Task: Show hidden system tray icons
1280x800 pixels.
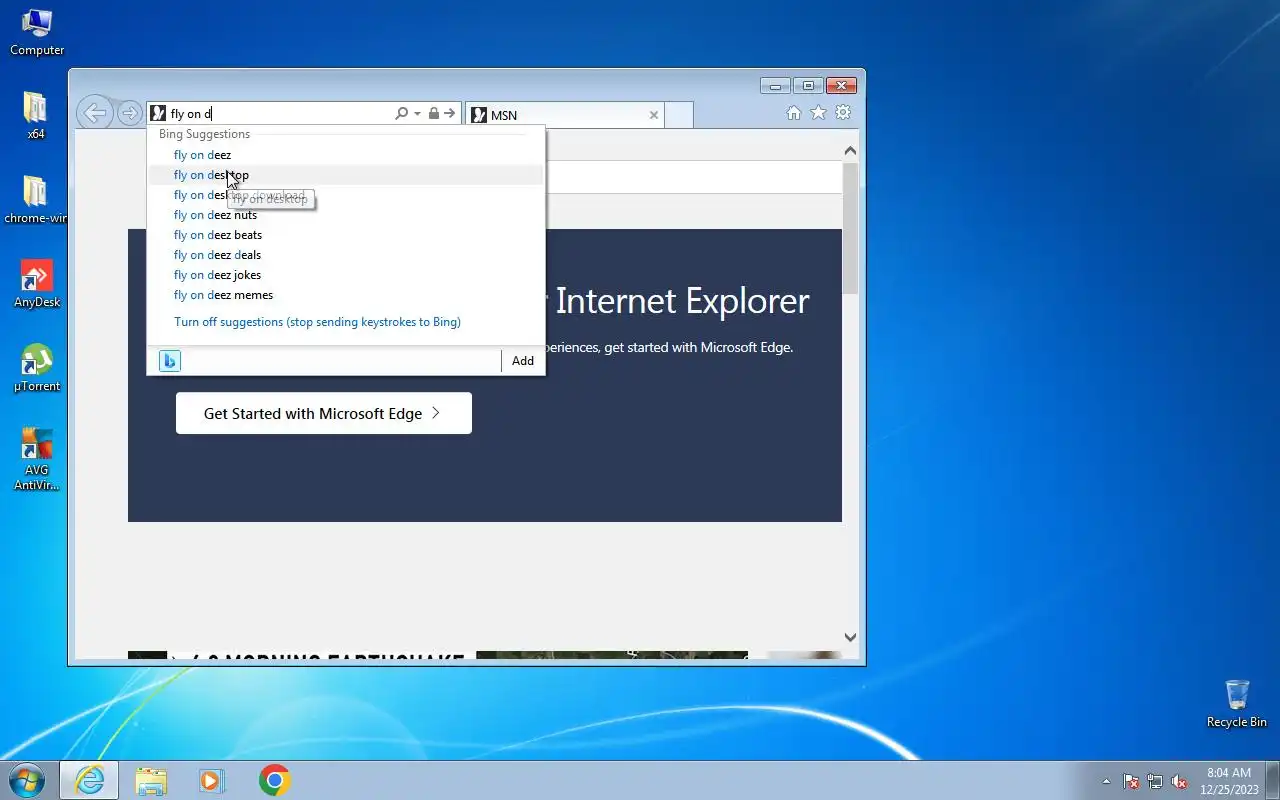Action: (x=1106, y=781)
